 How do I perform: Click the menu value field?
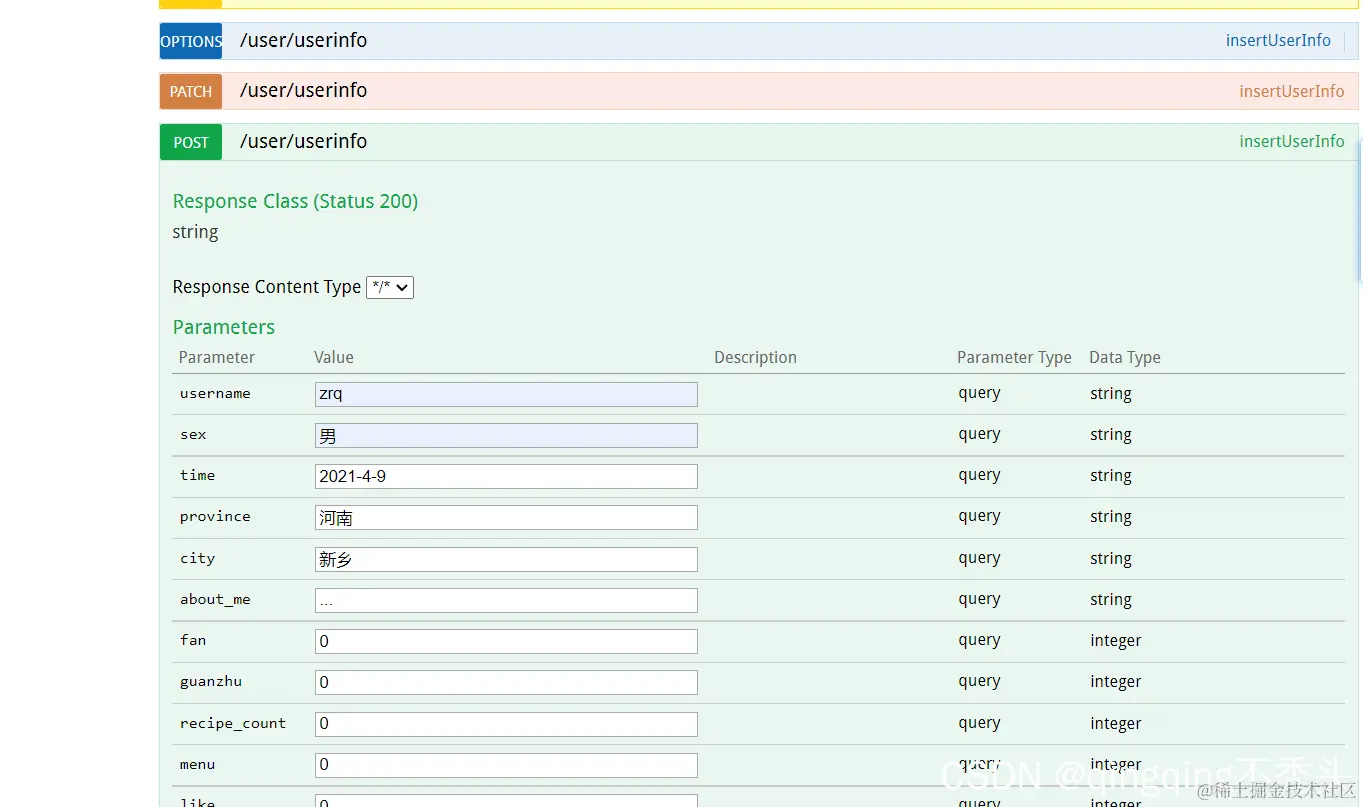tap(506, 765)
